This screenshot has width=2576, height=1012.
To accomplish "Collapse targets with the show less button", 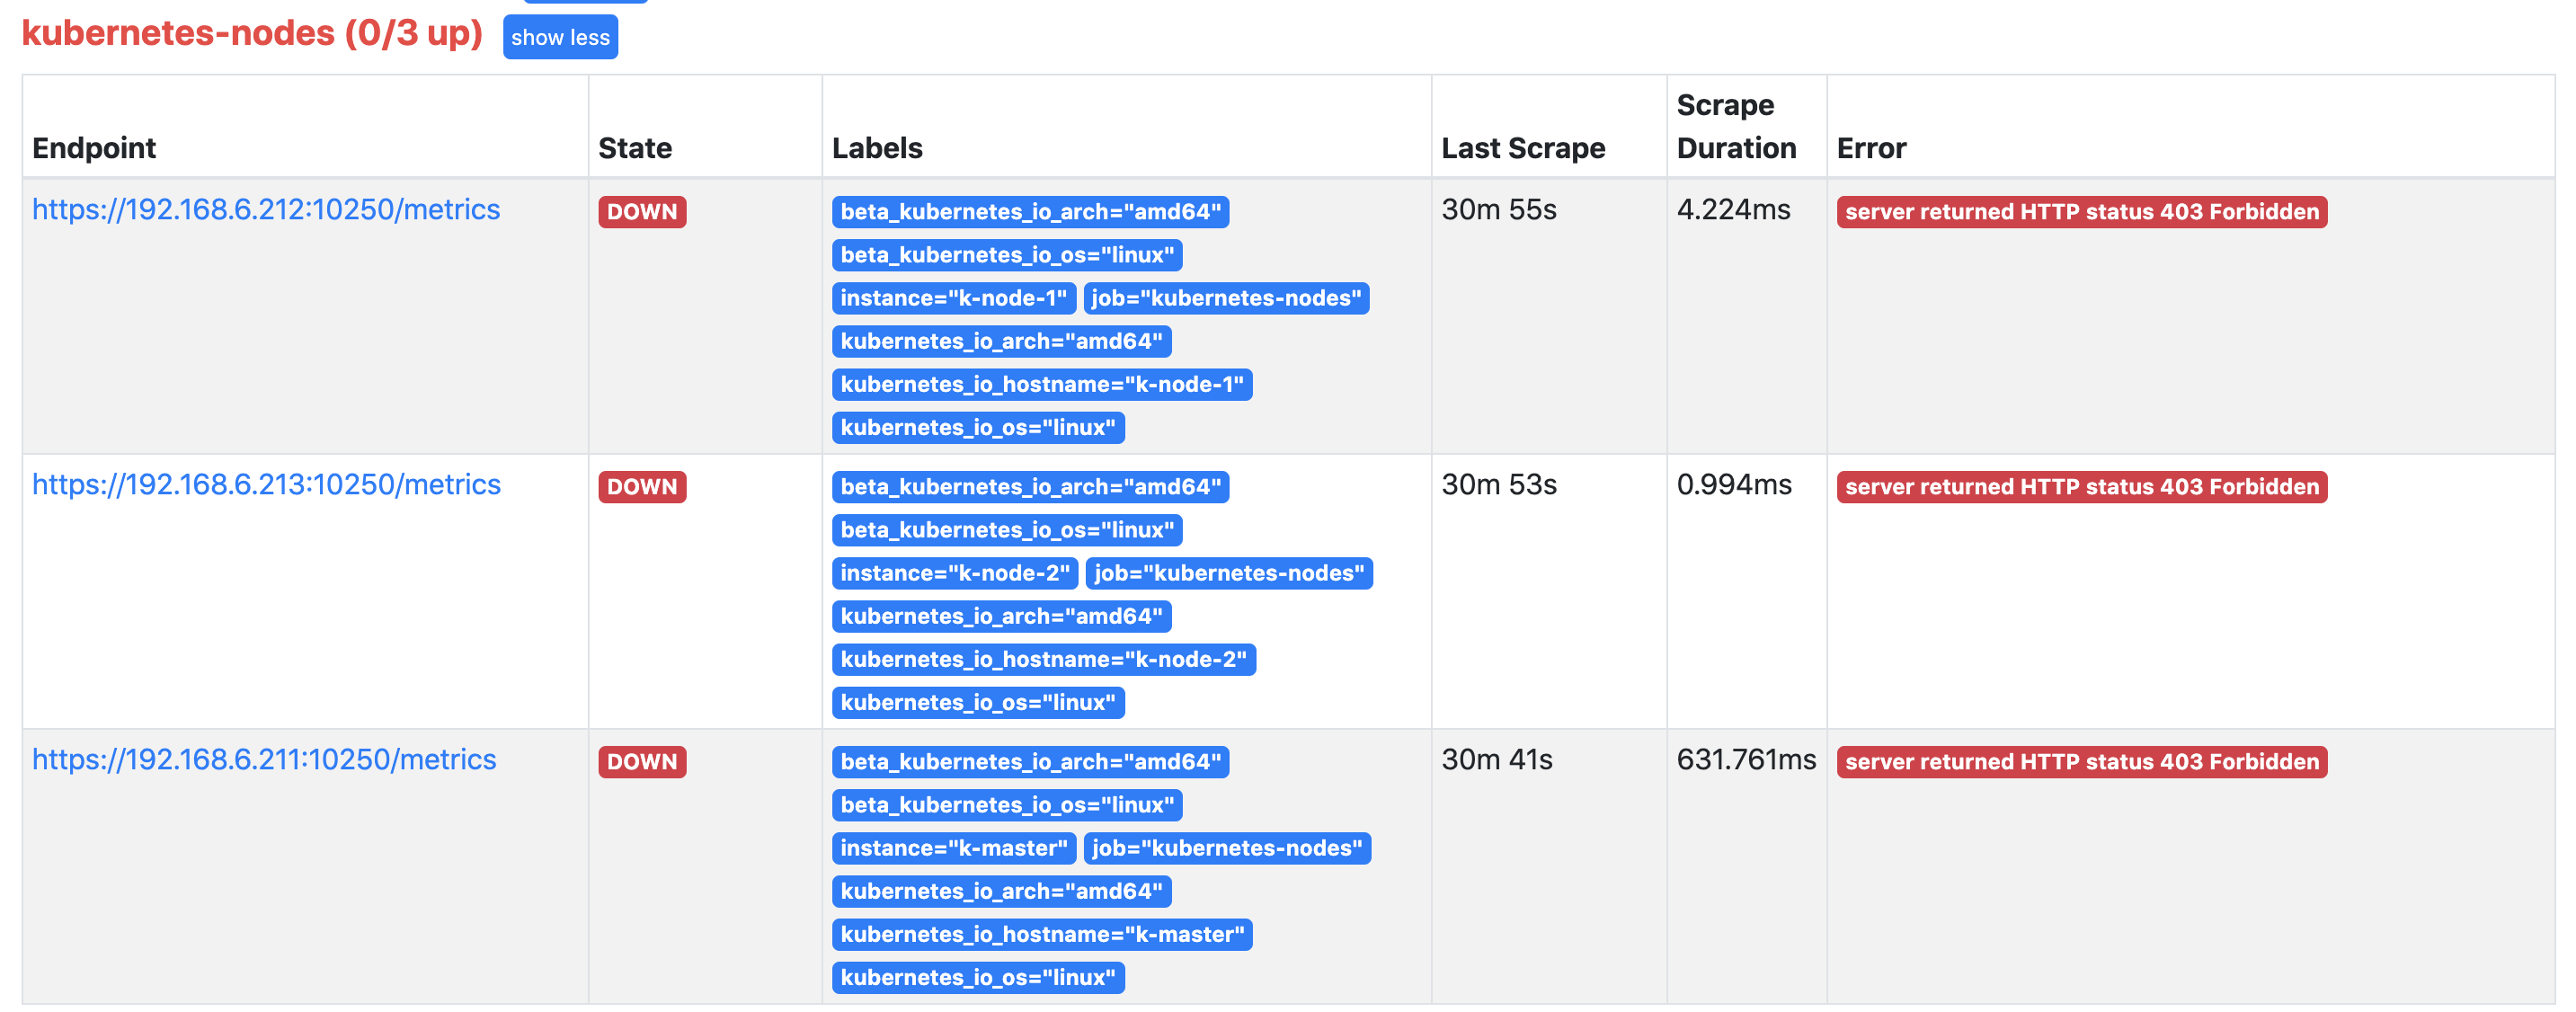I will (x=560, y=37).
